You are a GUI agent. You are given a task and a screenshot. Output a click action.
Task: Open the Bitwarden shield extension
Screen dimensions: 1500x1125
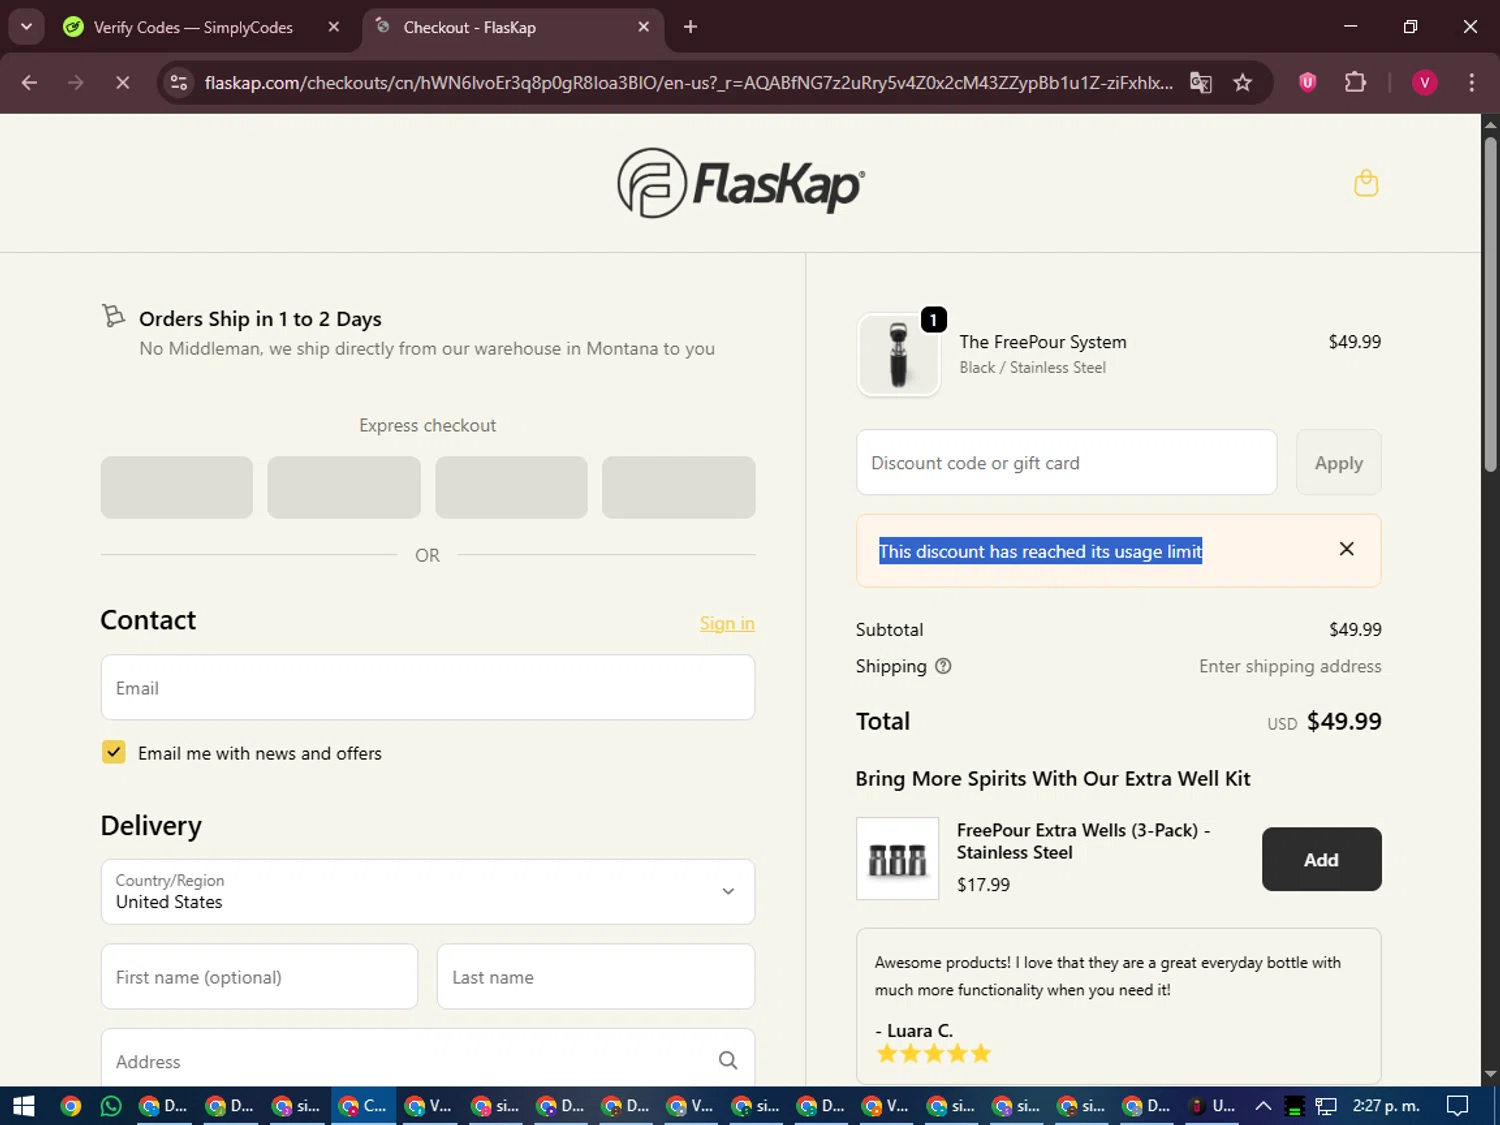(1307, 82)
